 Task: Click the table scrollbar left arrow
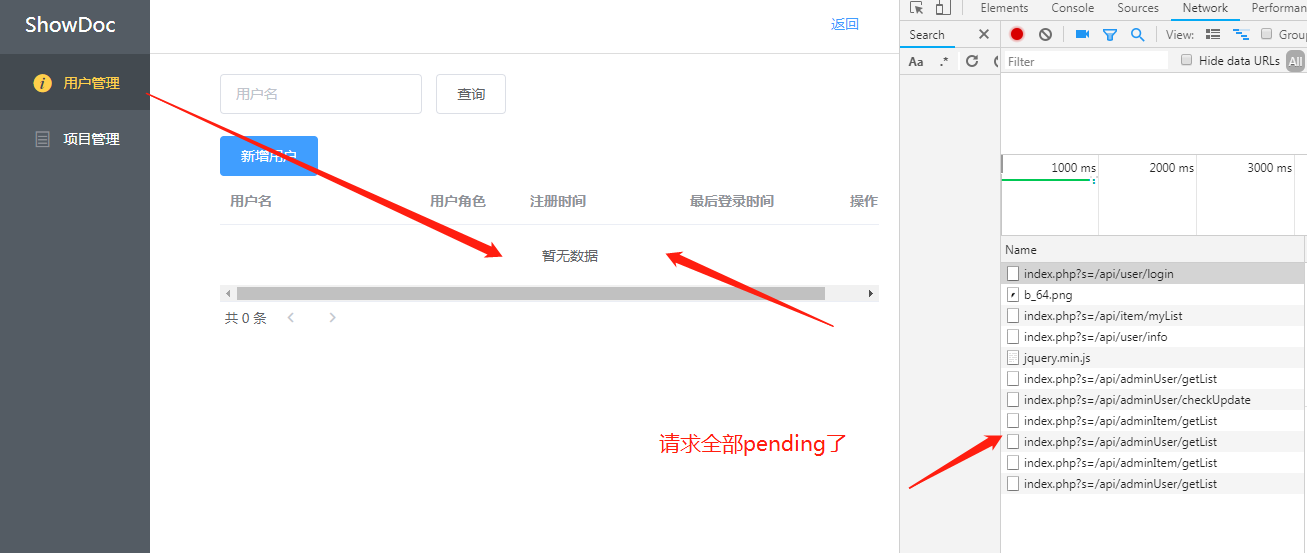coord(228,293)
